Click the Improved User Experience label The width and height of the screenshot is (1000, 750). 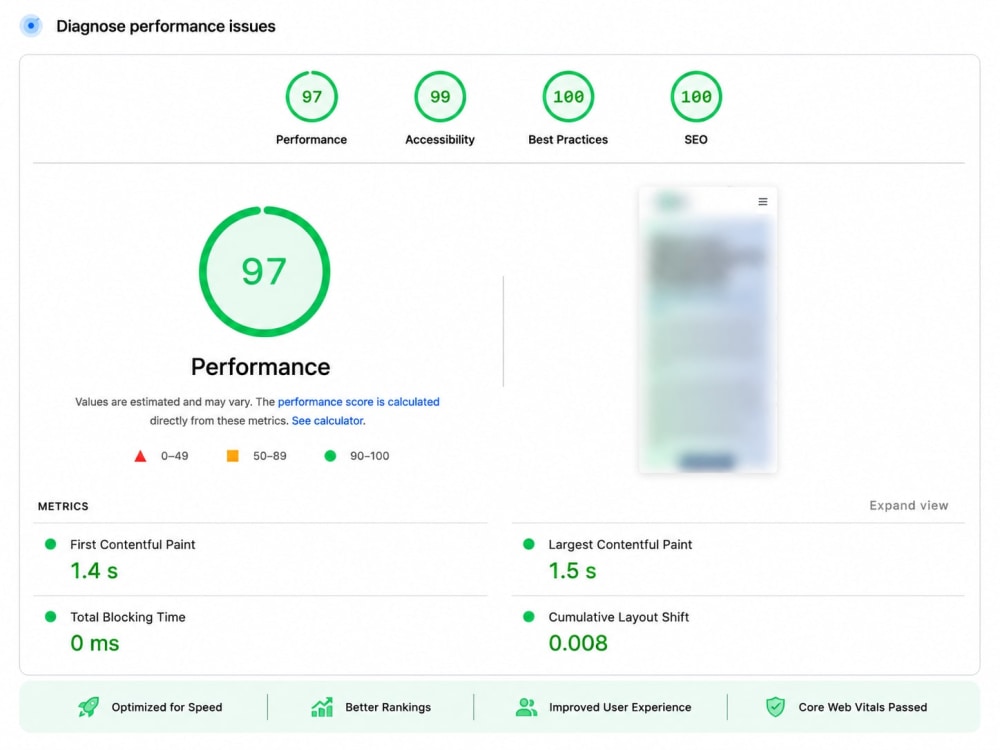tap(620, 707)
